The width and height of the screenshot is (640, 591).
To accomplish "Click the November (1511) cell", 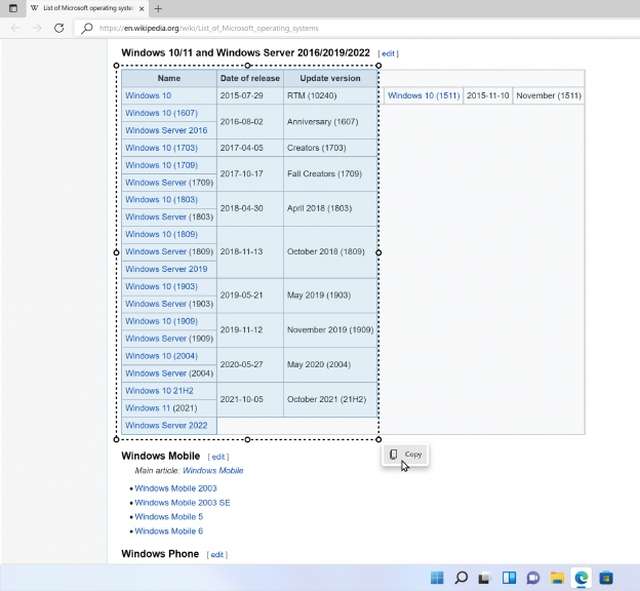I will point(549,96).
